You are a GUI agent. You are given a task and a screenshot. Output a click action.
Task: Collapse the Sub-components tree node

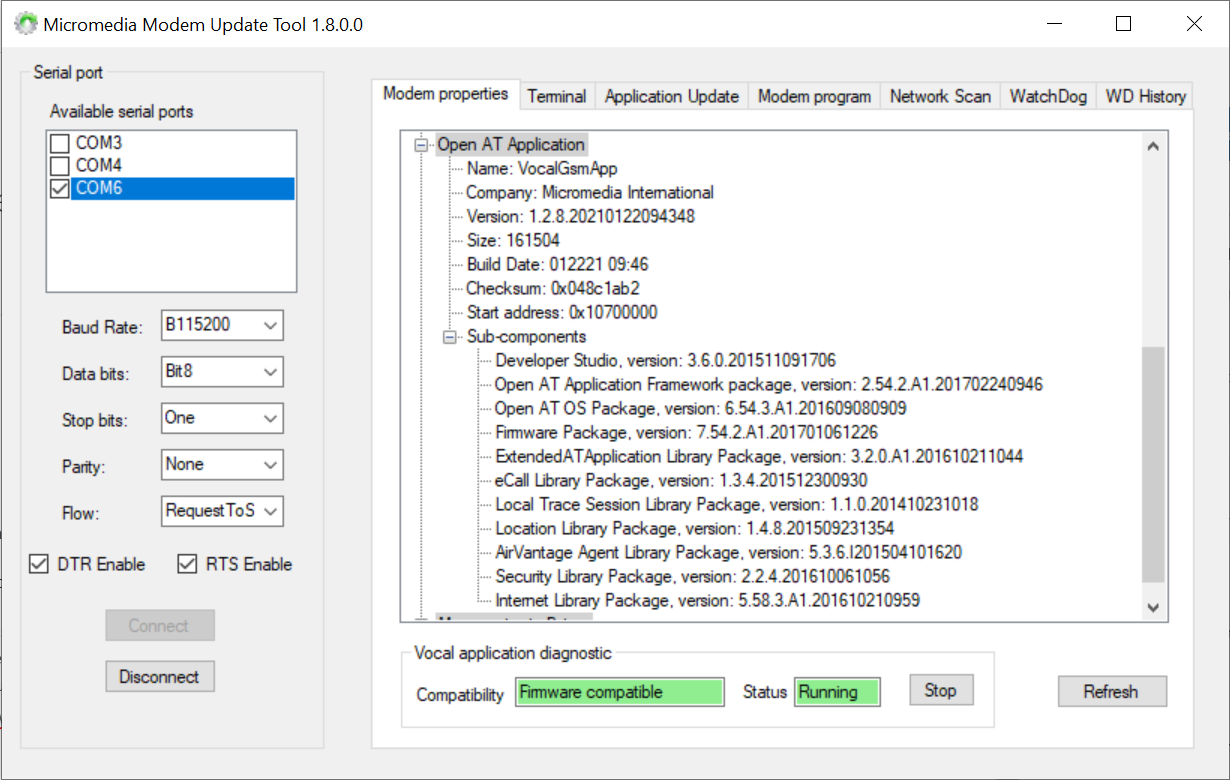click(x=450, y=337)
